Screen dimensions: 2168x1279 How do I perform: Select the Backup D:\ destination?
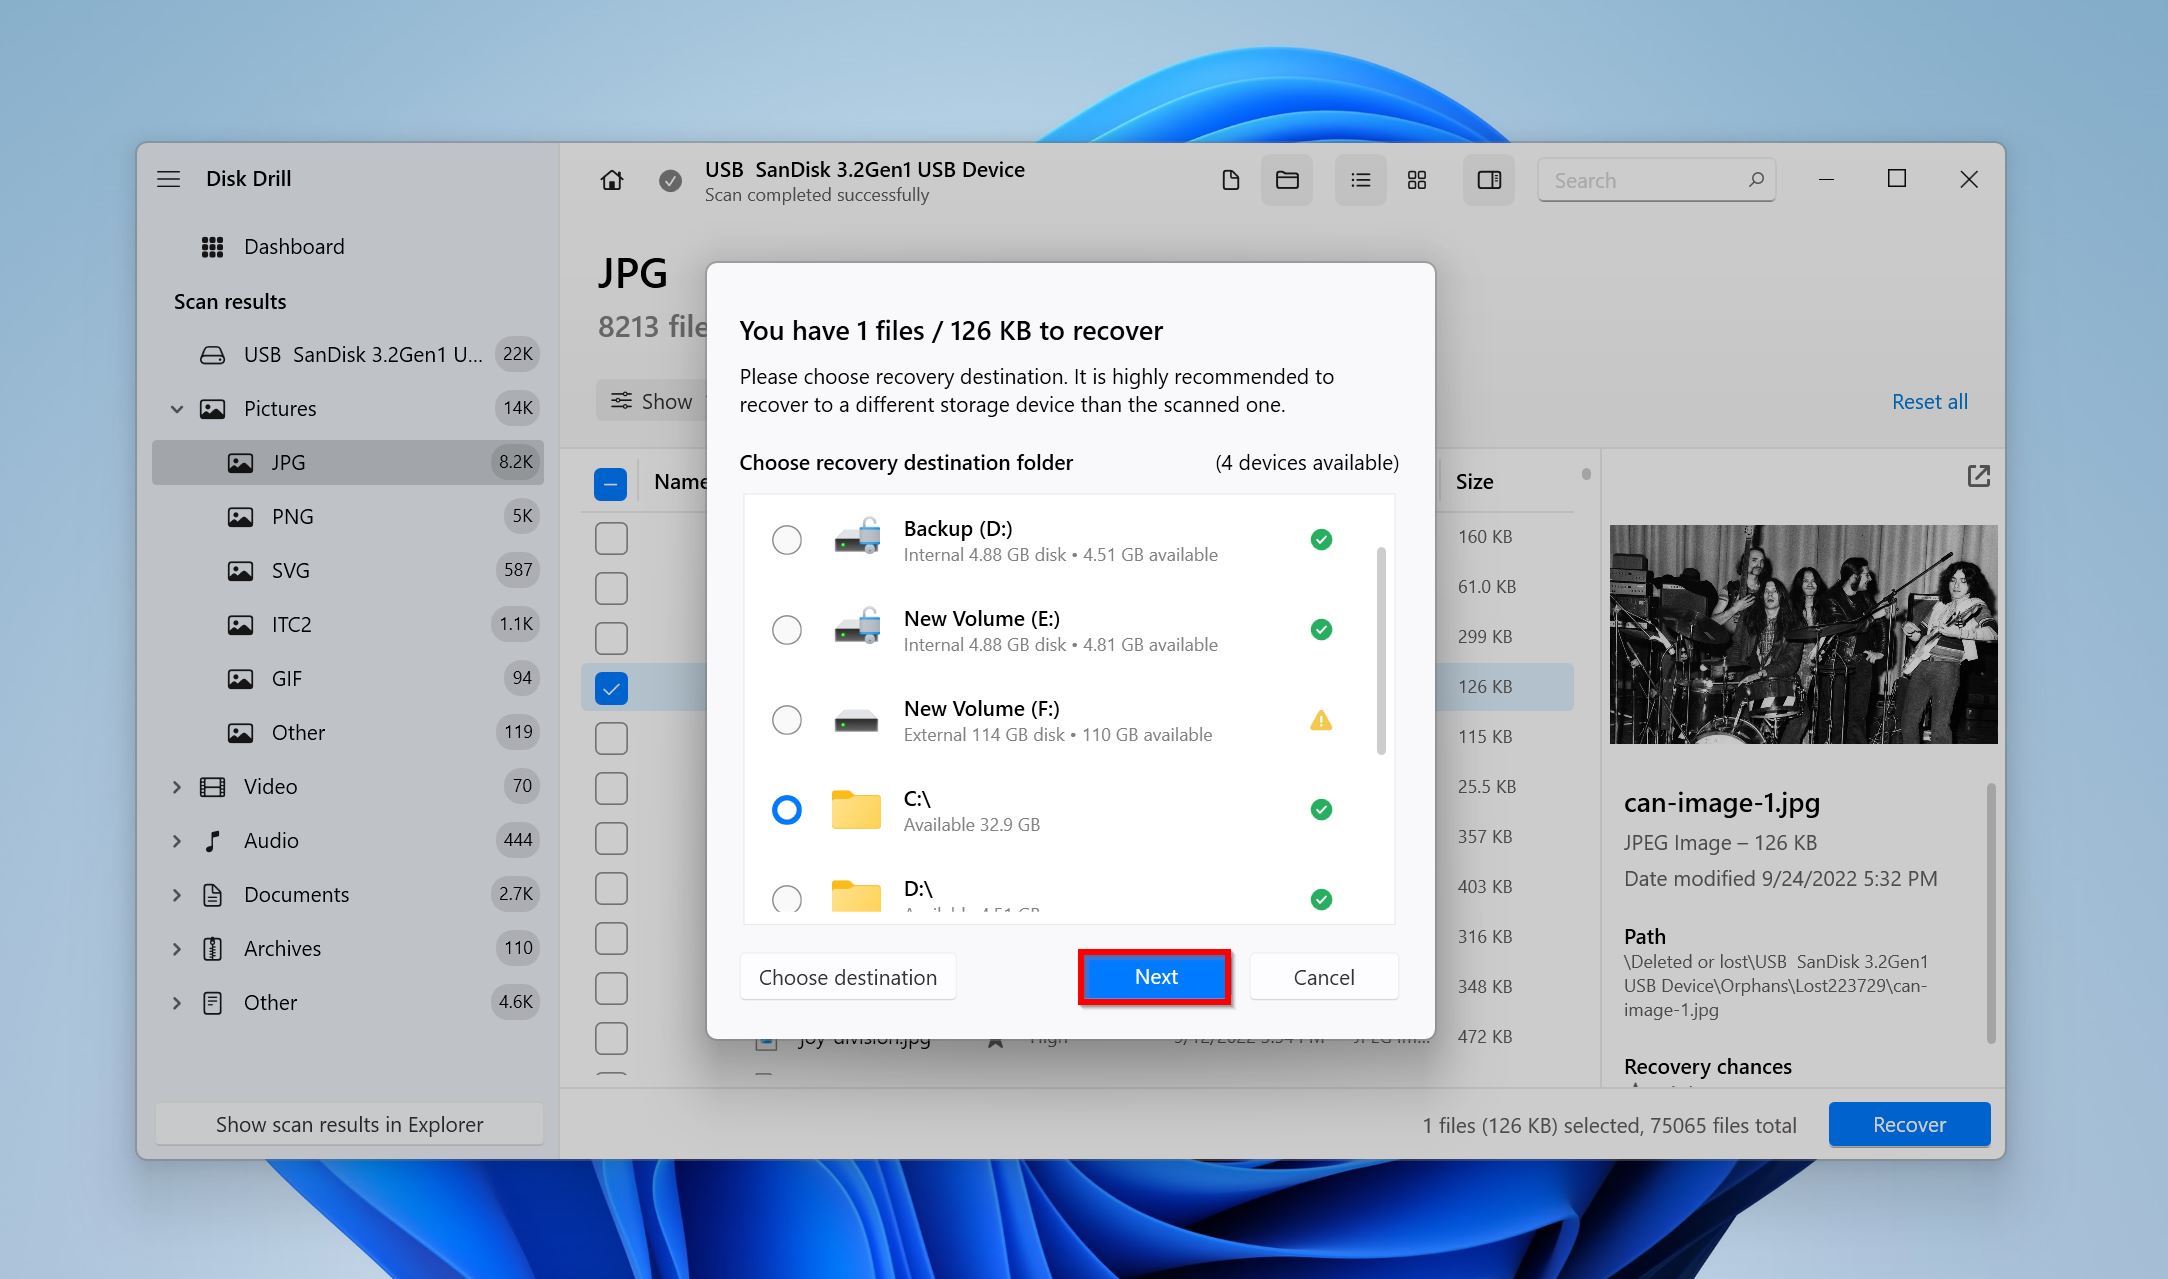coord(787,539)
